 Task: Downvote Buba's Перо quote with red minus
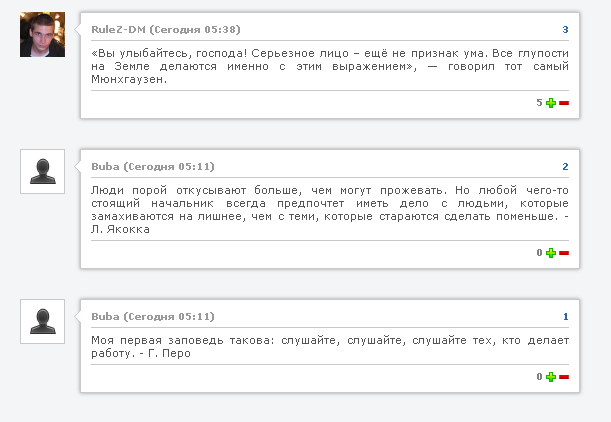pos(564,377)
